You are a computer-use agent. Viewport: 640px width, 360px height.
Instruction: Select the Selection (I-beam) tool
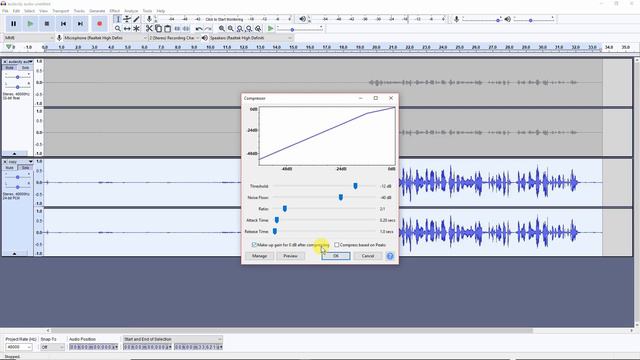118,19
